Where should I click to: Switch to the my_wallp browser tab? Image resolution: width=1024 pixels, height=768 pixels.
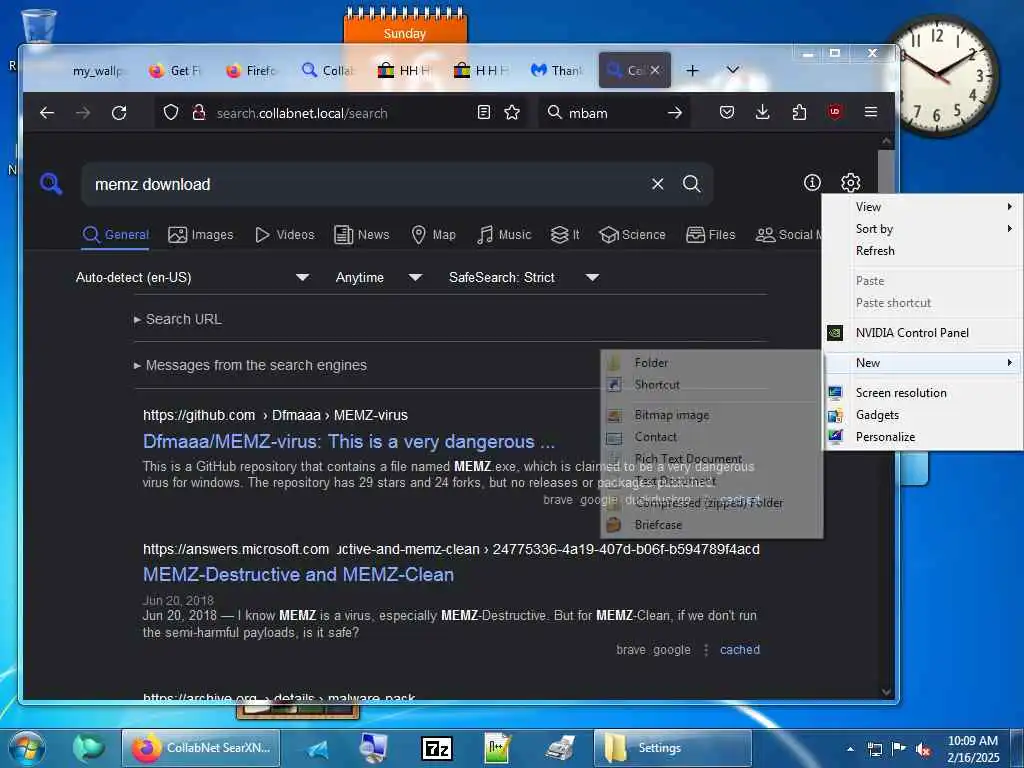tap(97, 71)
